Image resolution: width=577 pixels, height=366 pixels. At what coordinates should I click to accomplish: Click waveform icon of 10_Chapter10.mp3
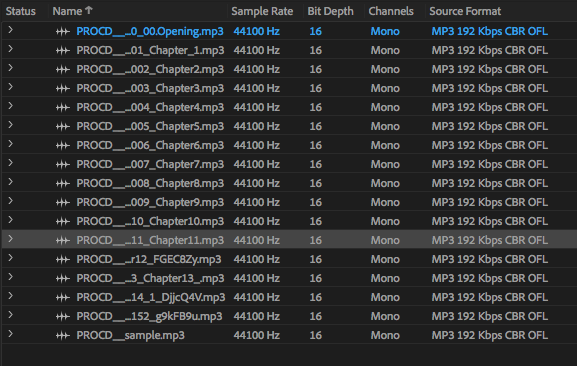(x=63, y=222)
